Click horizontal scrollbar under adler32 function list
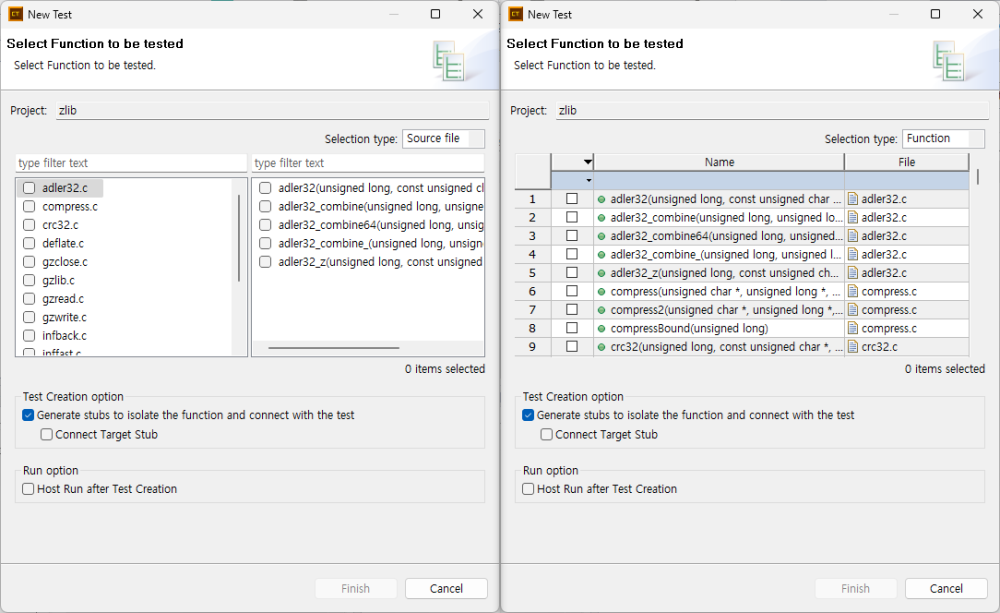 (x=340, y=348)
